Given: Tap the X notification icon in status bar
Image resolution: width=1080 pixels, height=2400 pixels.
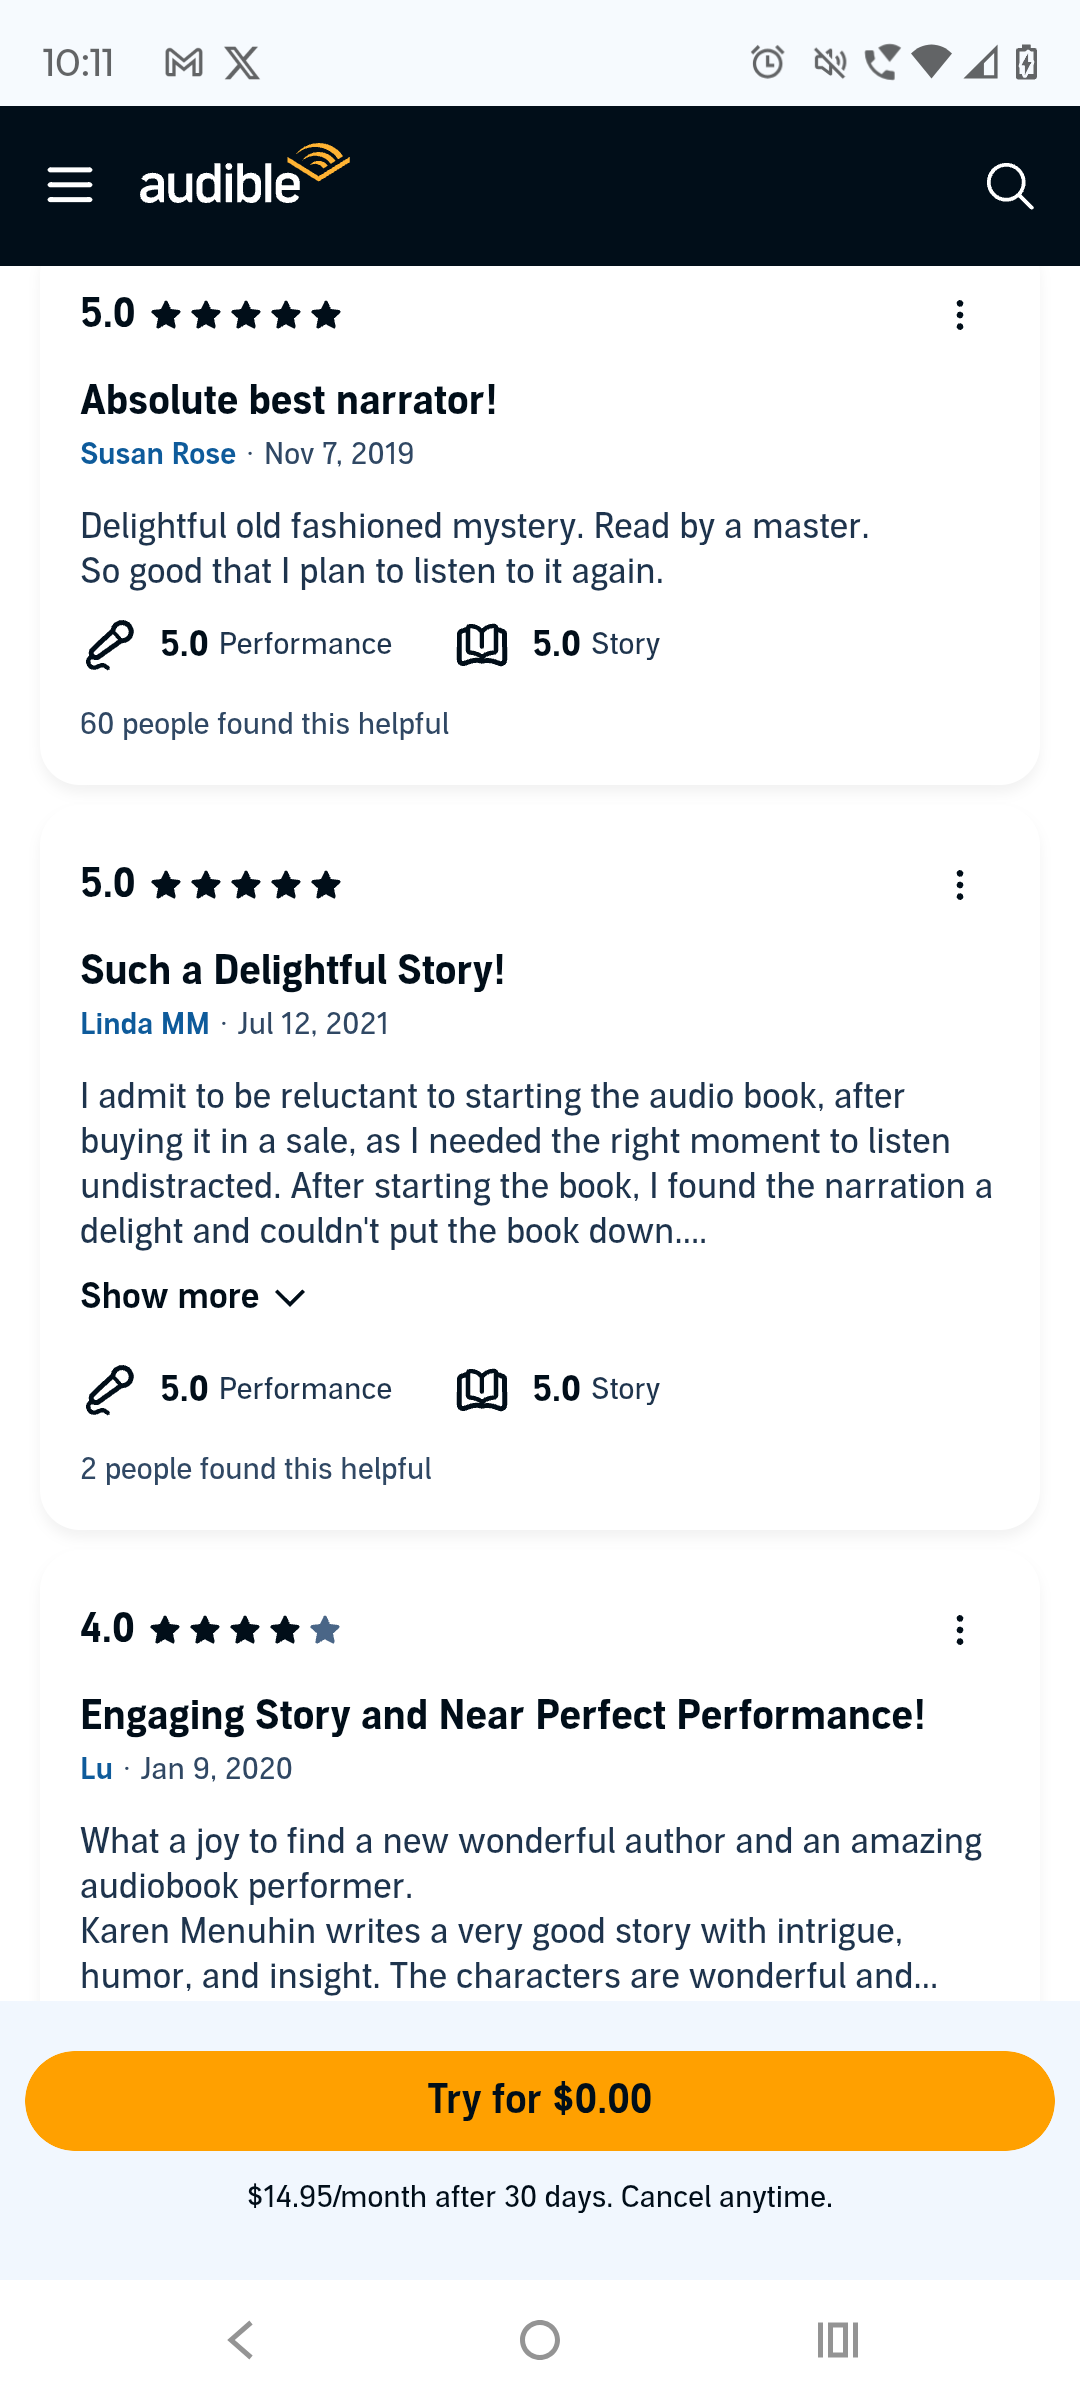Looking at the screenshot, I should coord(242,63).
